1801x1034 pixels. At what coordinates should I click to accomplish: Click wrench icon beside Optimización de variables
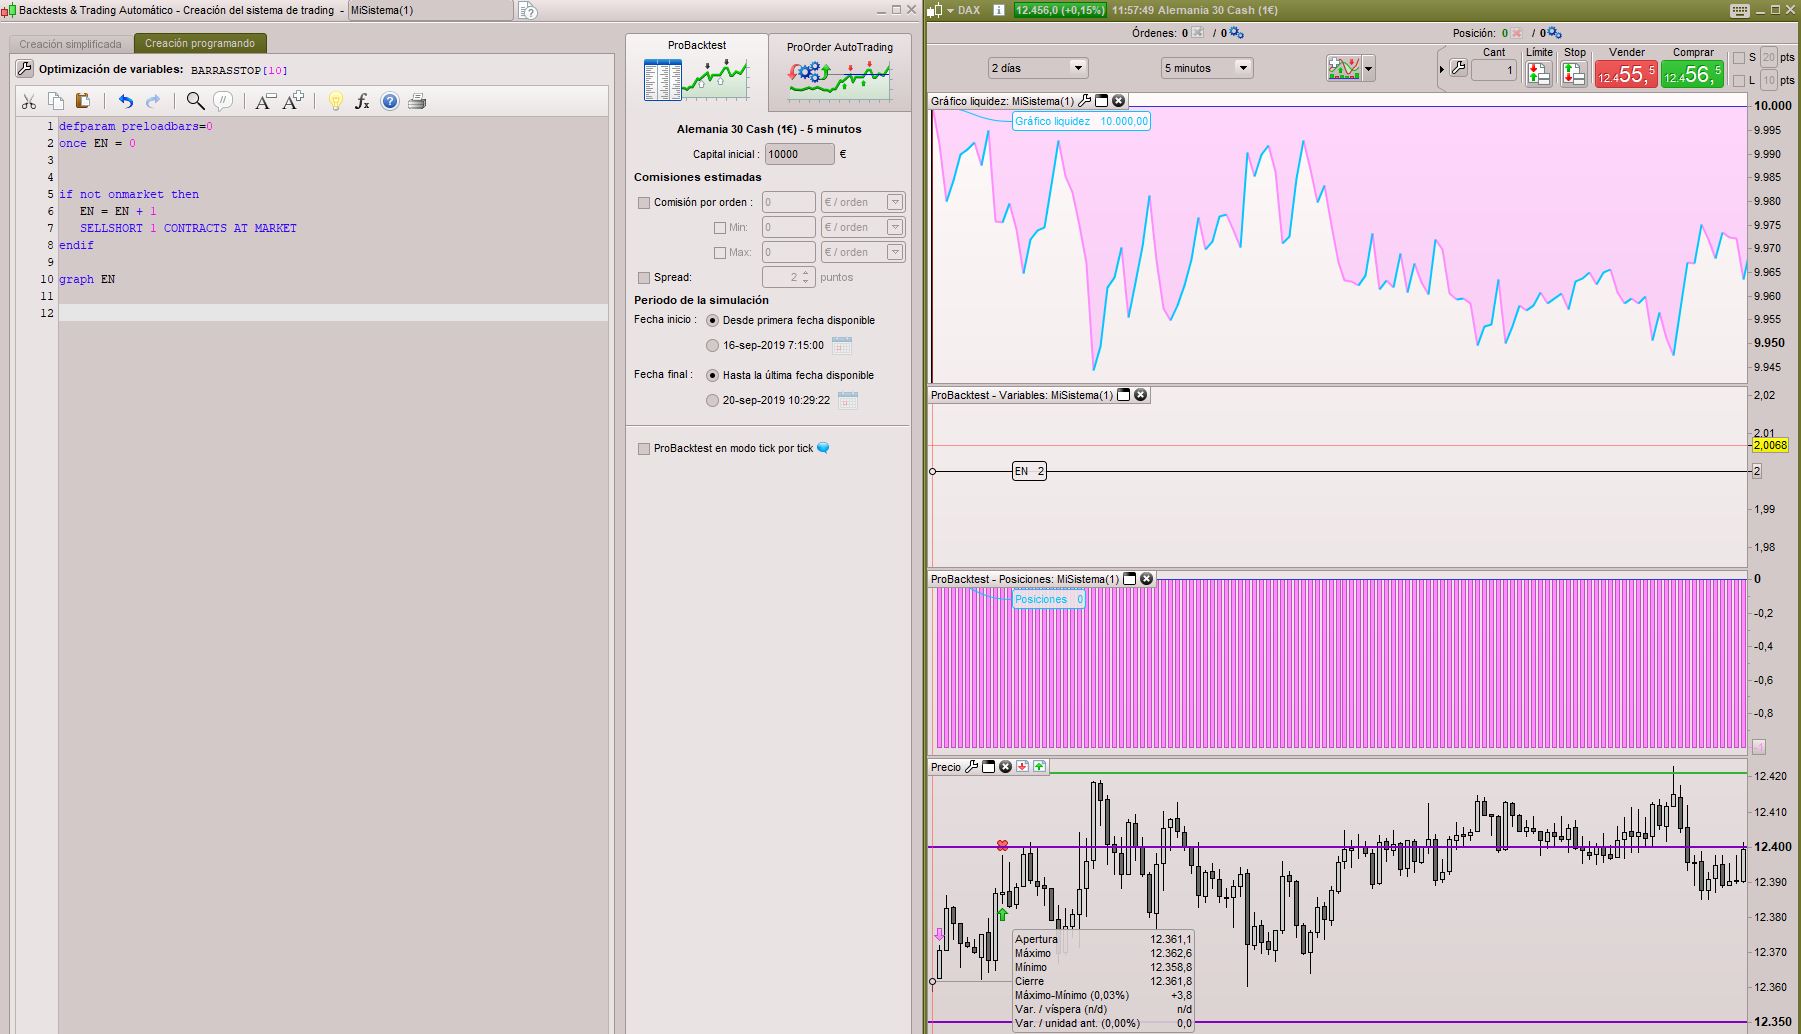pos(25,69)
